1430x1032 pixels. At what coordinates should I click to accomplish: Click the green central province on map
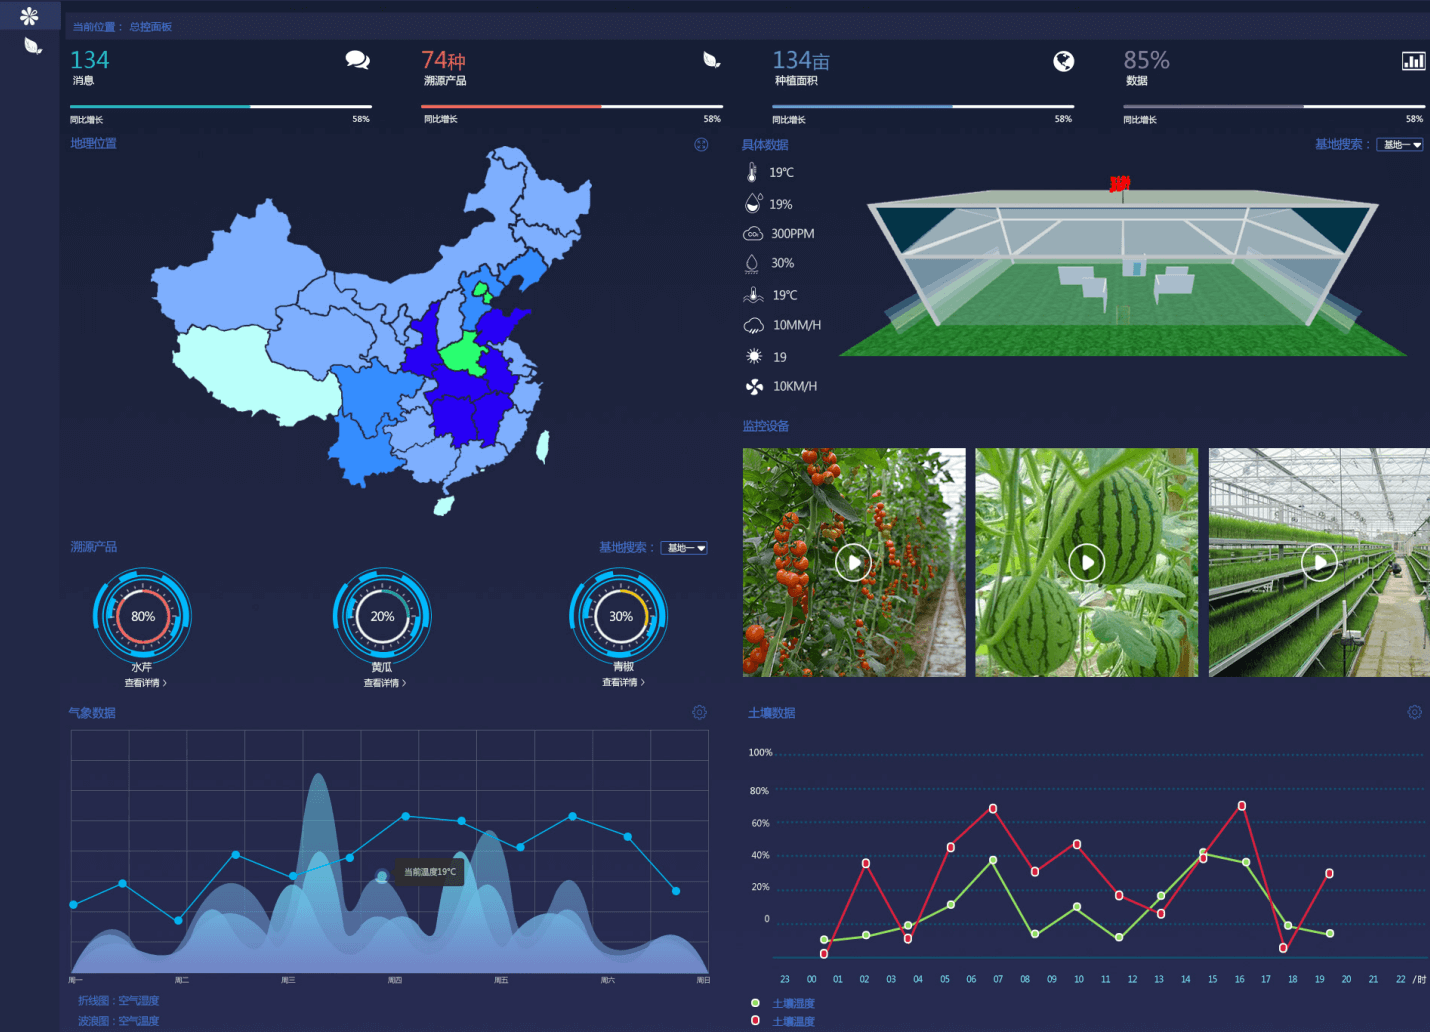[x=464, y=356]
